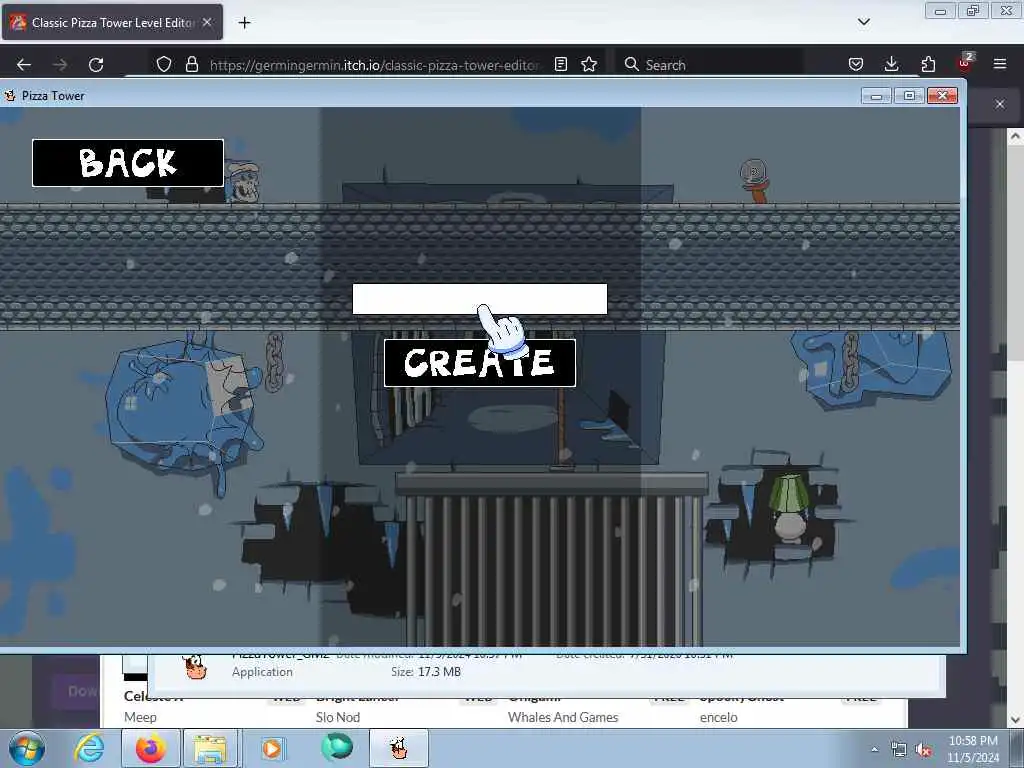1024x768 pixels.
Task: Open Firefox extensions menu
Action: point(928,65)
